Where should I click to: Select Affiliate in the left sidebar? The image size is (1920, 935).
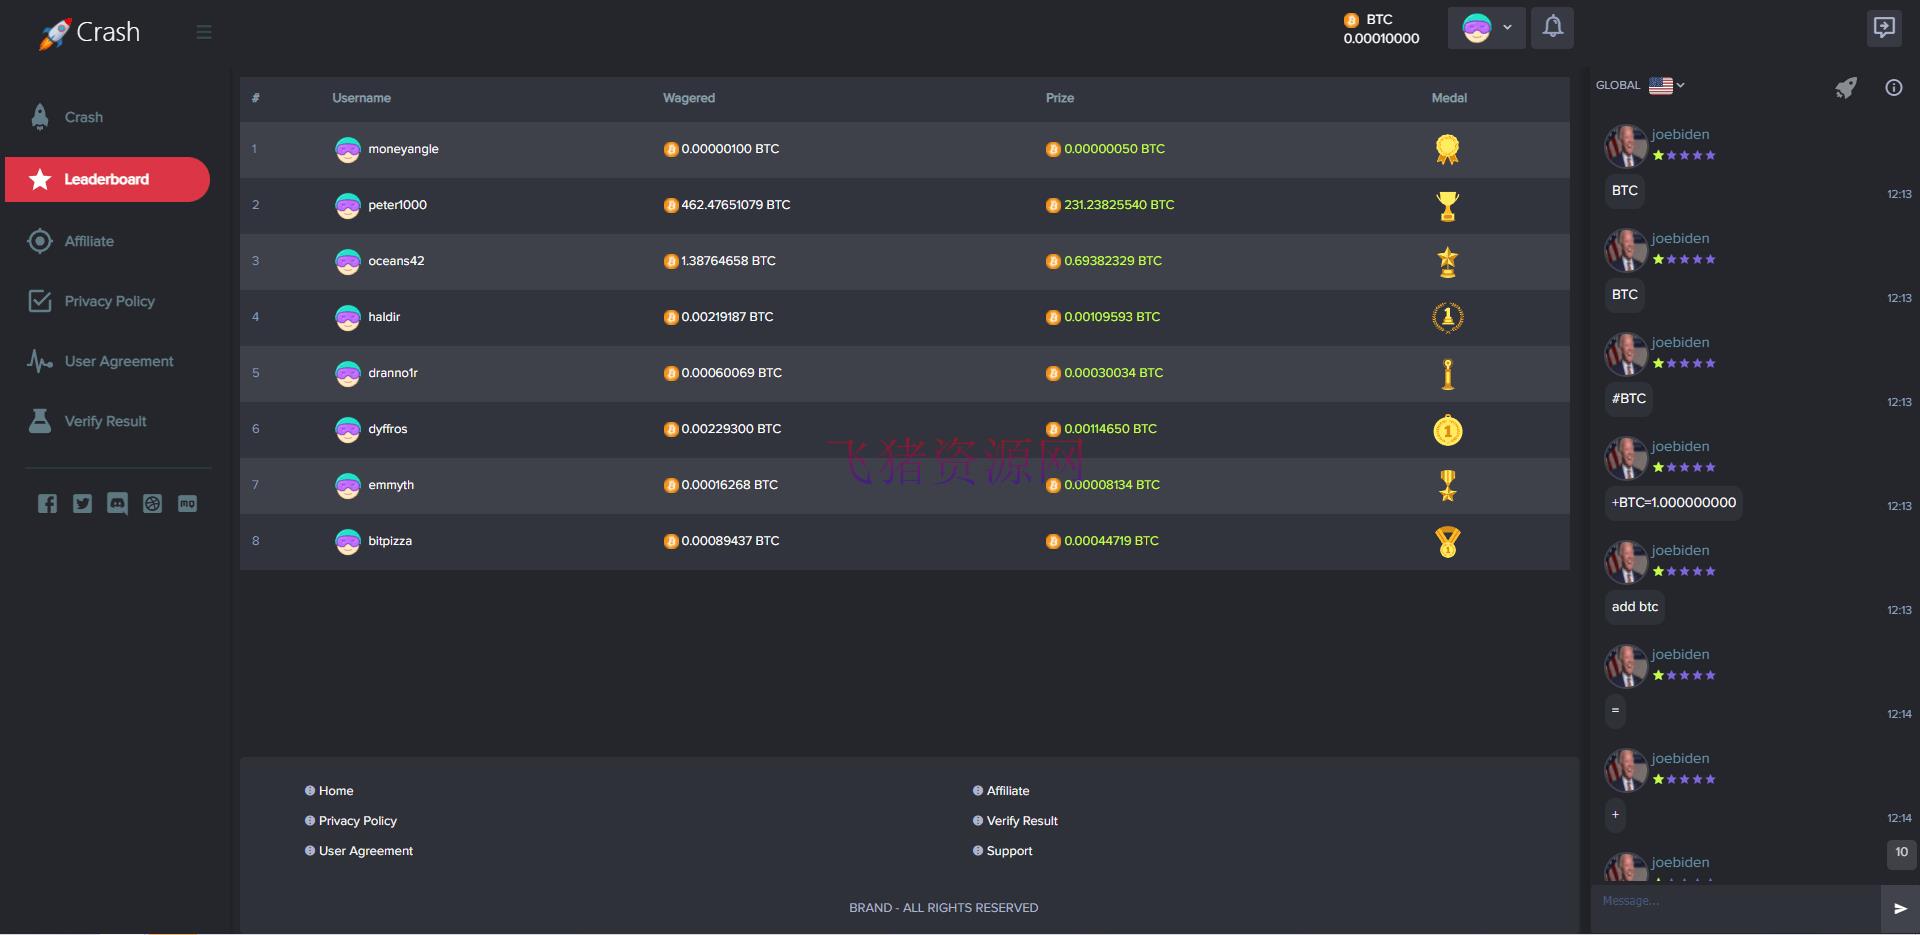pos(89,241)
